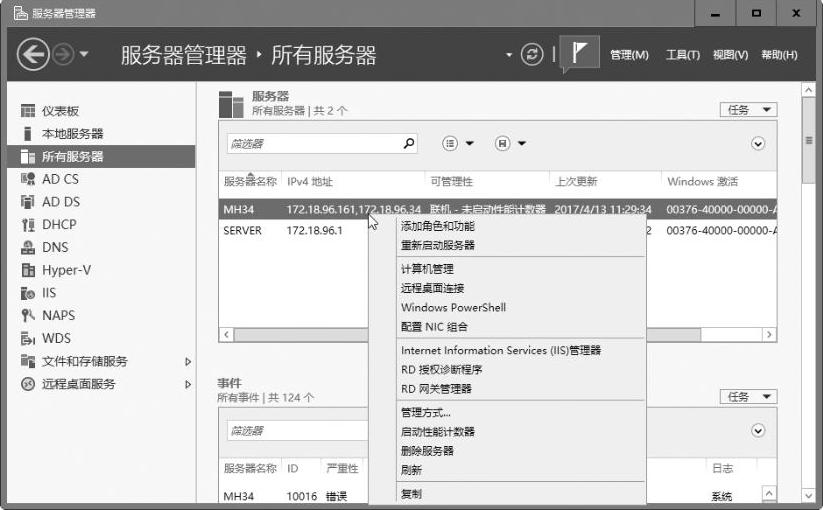Screen dimensions: 823x510
Task: Go back with the back arrow button
Action: click(x=33, y=54)
